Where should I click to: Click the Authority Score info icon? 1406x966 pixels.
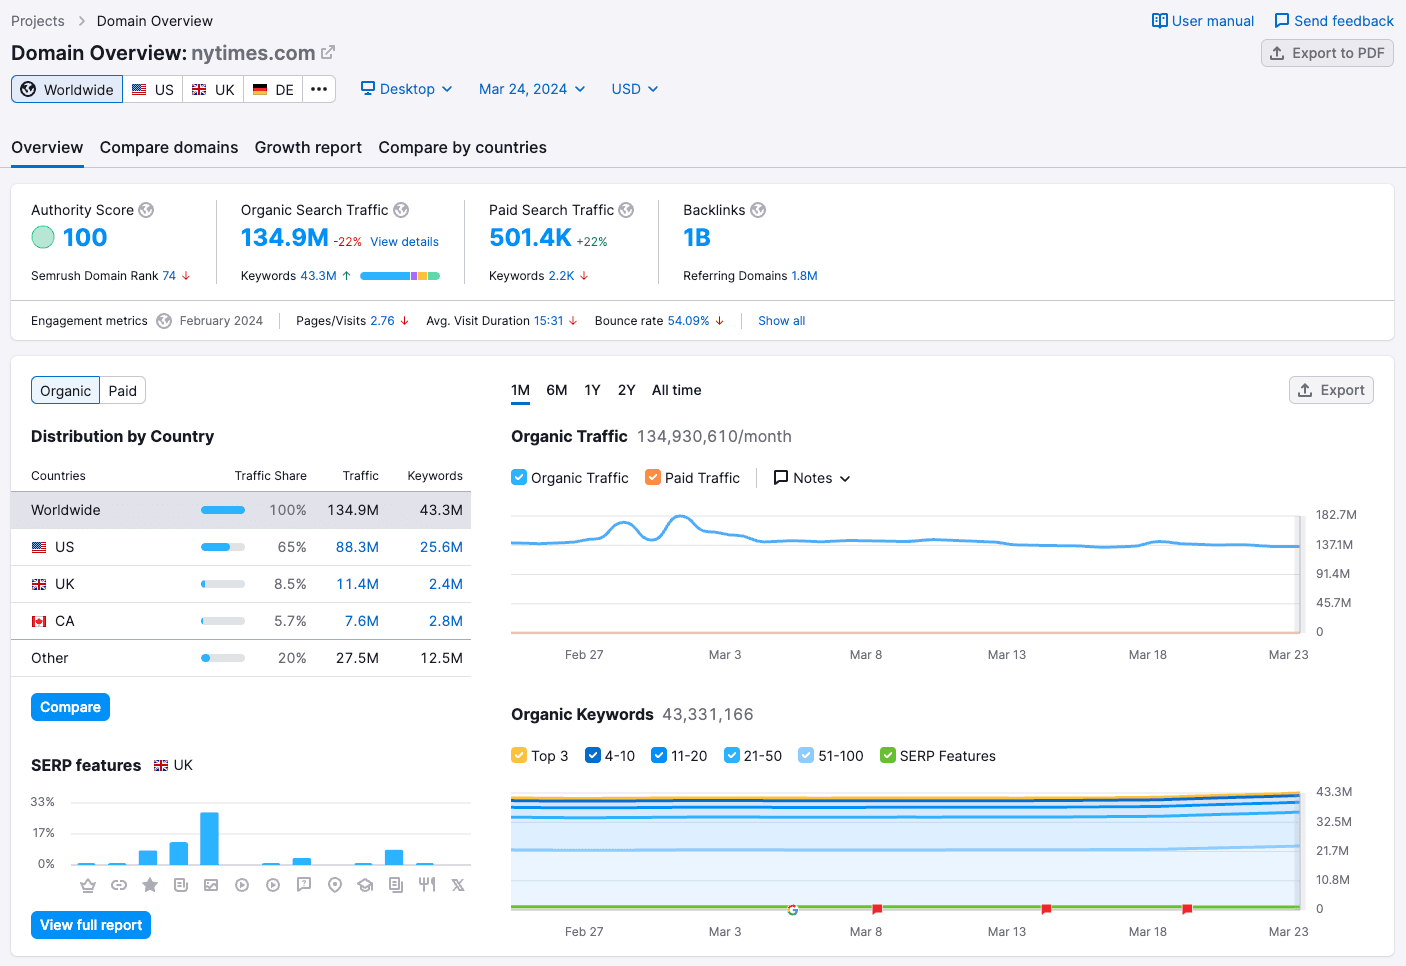(x=146, y=210)
